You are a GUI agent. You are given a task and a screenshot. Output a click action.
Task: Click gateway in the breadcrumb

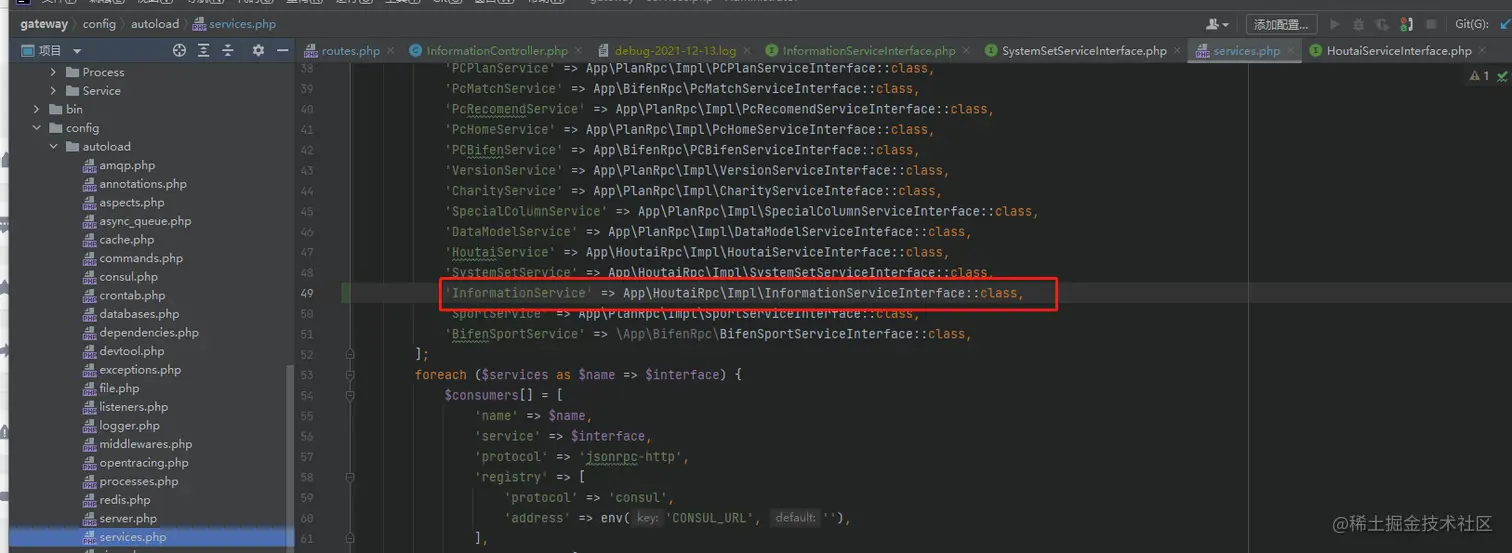[44, 24]
